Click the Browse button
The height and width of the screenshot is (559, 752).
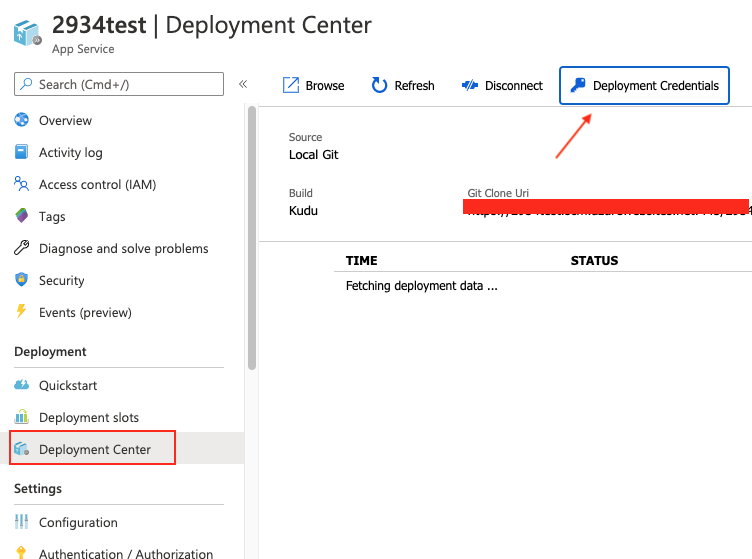pyautogui.click(x=314, y=85)
